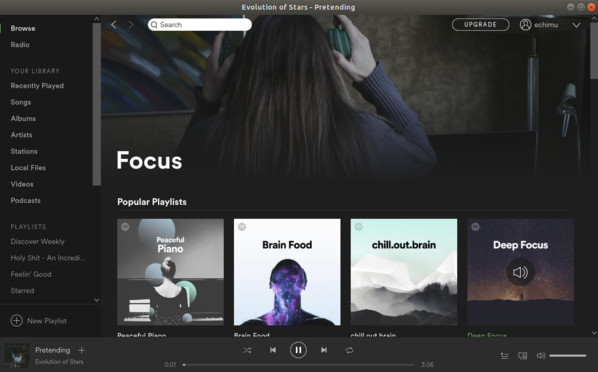Open the Radio section

(x=20, y=45)
